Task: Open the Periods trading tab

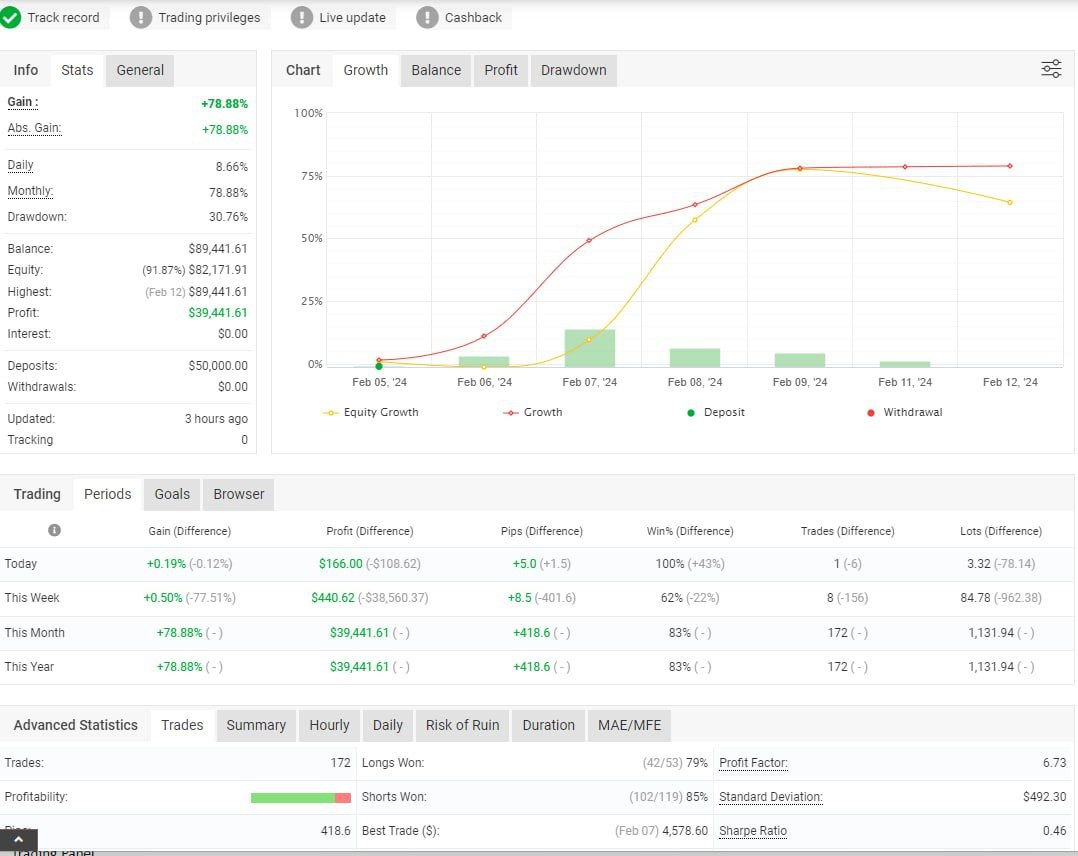Action: [x=107, y=494]
